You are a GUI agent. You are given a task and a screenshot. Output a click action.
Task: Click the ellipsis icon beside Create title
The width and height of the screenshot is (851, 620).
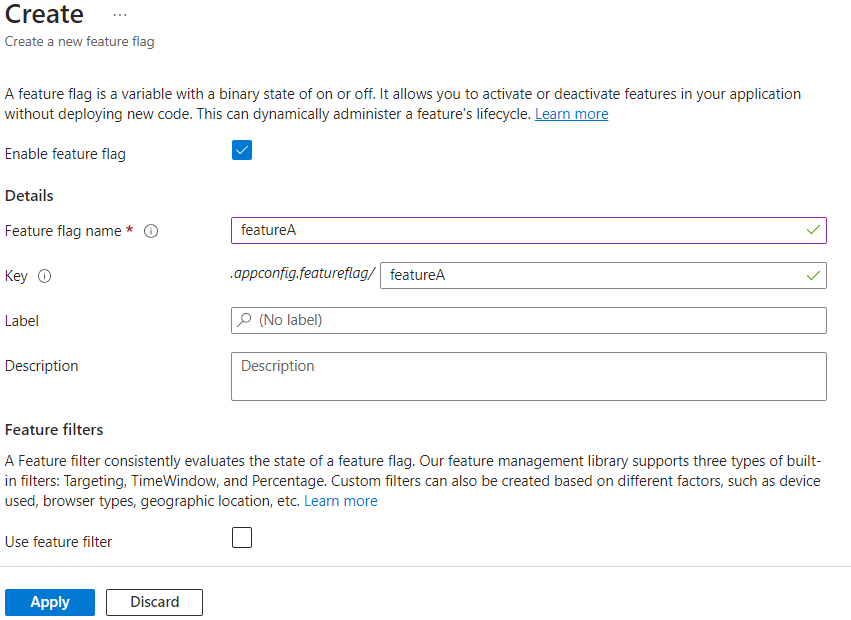pyautogui.click(x=120, y=16)
